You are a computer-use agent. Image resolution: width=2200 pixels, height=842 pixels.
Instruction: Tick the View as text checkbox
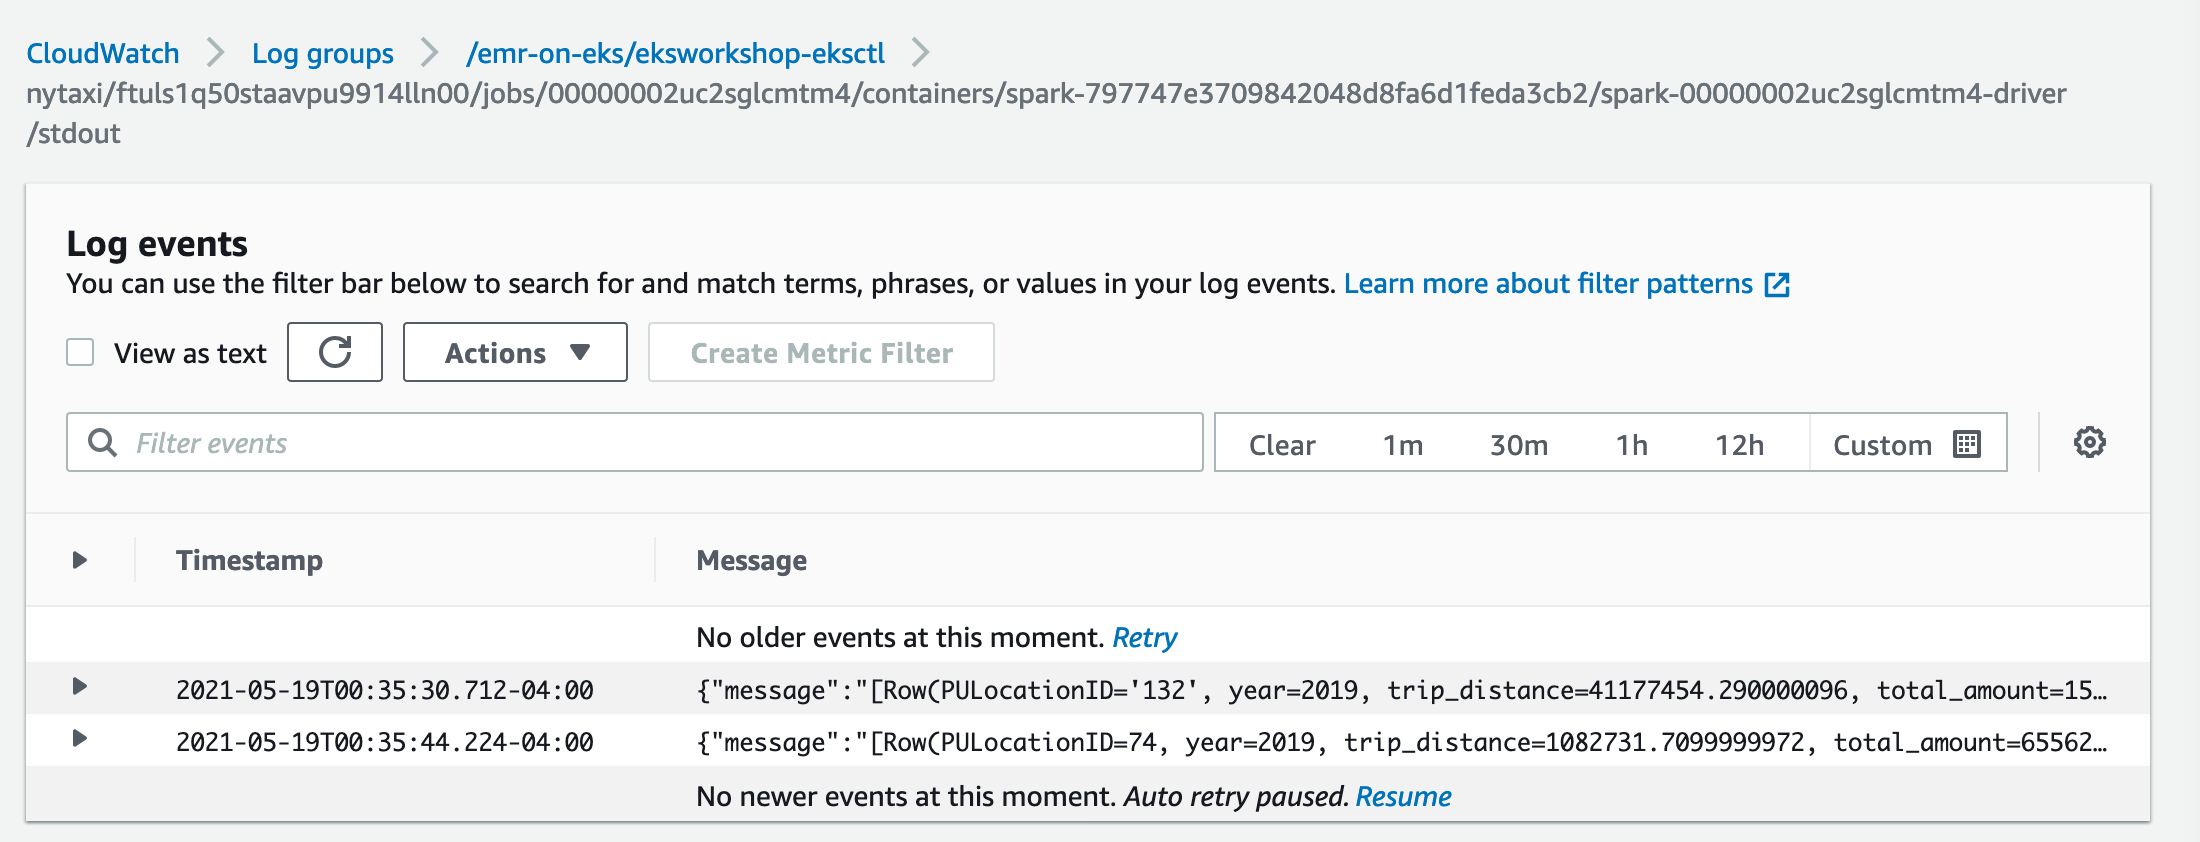click(80, 352)
